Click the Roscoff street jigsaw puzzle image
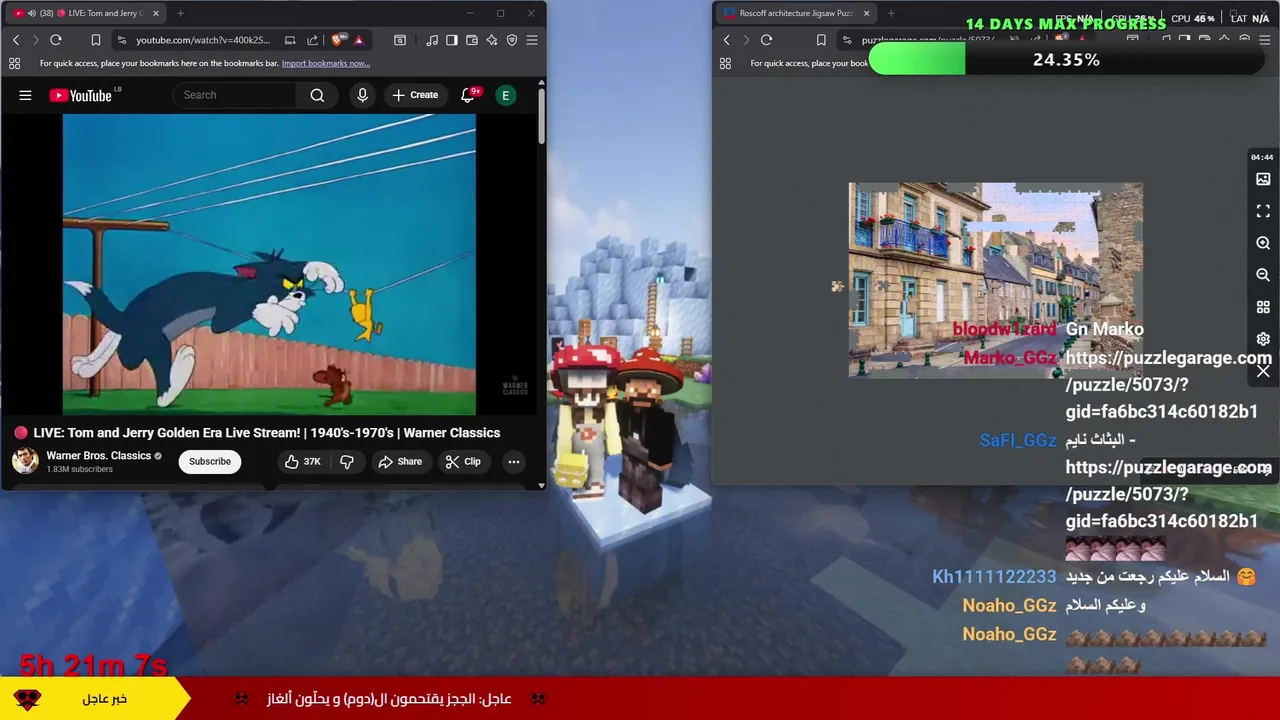 click(x=995, y=280)
